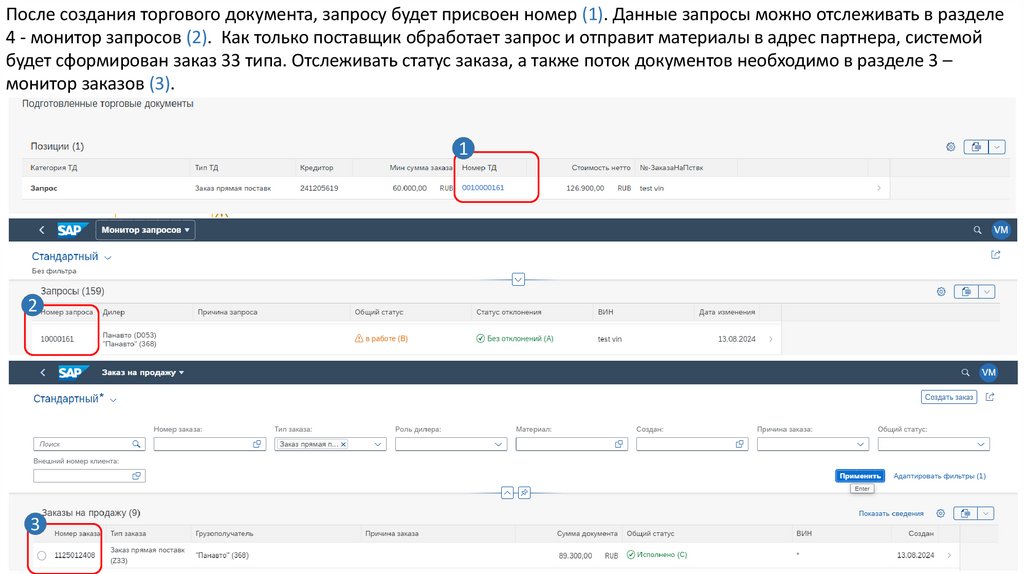
Task: Click order number 1125012408 cell
Action: (74, 555)
